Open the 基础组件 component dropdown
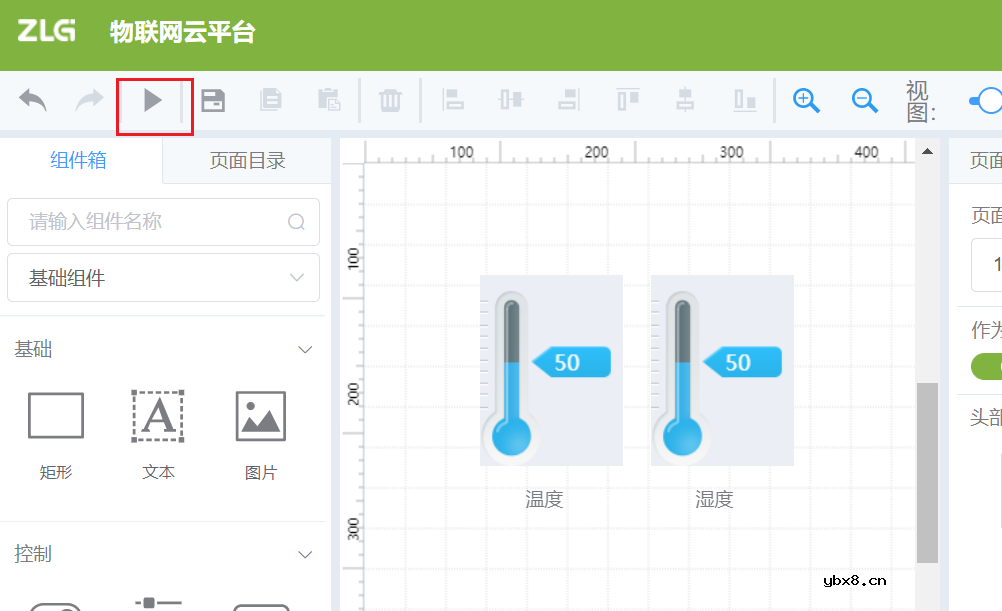The height and width of the screenshot is (611, 1002). 163,277
